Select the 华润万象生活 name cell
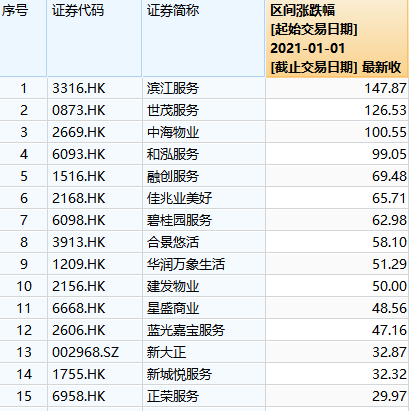 coord(204,264)
